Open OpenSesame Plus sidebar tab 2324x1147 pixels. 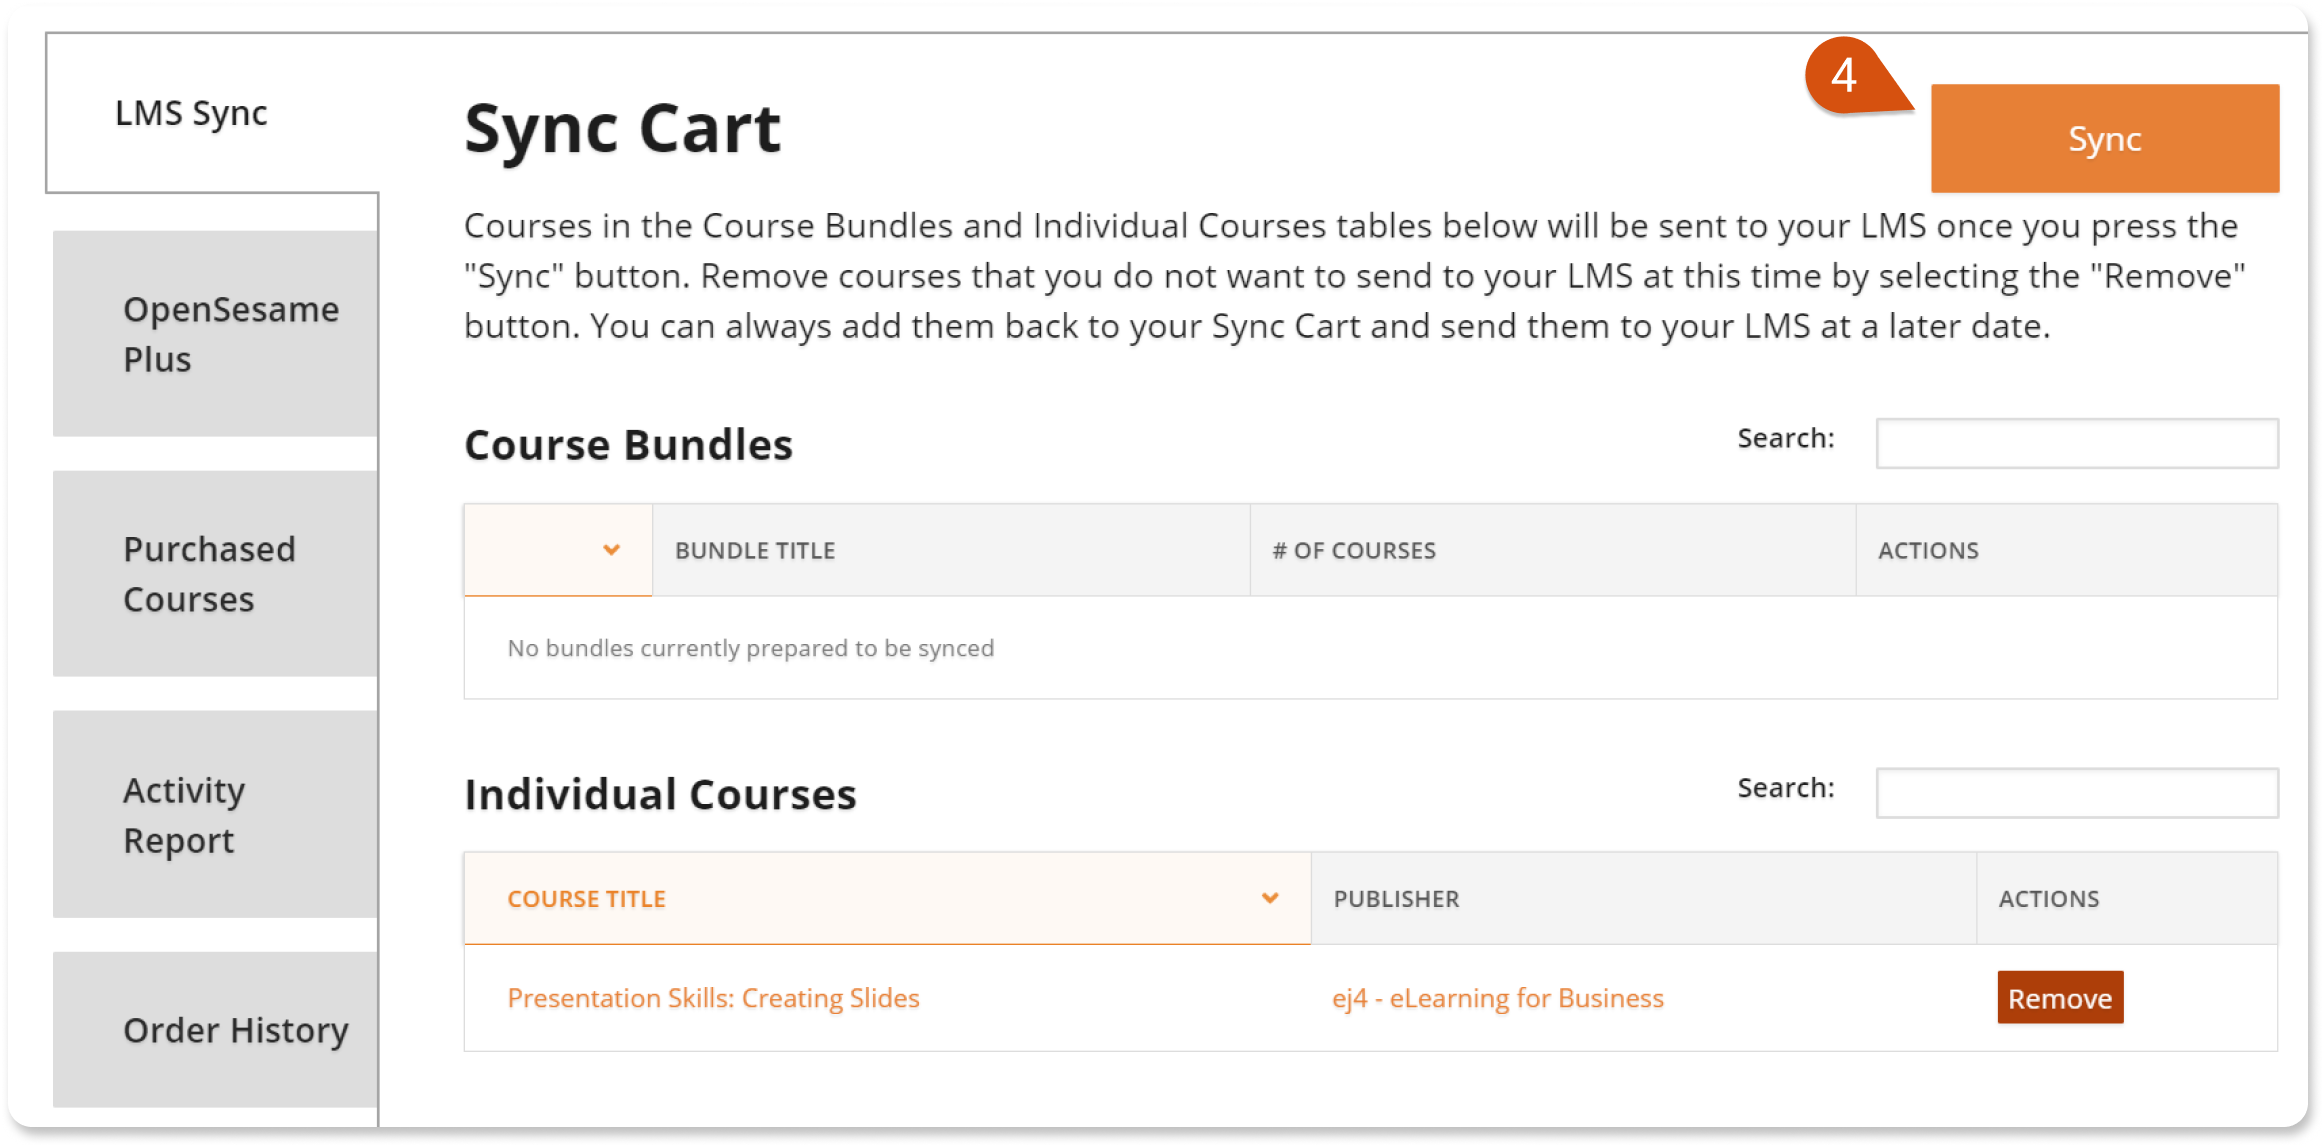point(215,334)
